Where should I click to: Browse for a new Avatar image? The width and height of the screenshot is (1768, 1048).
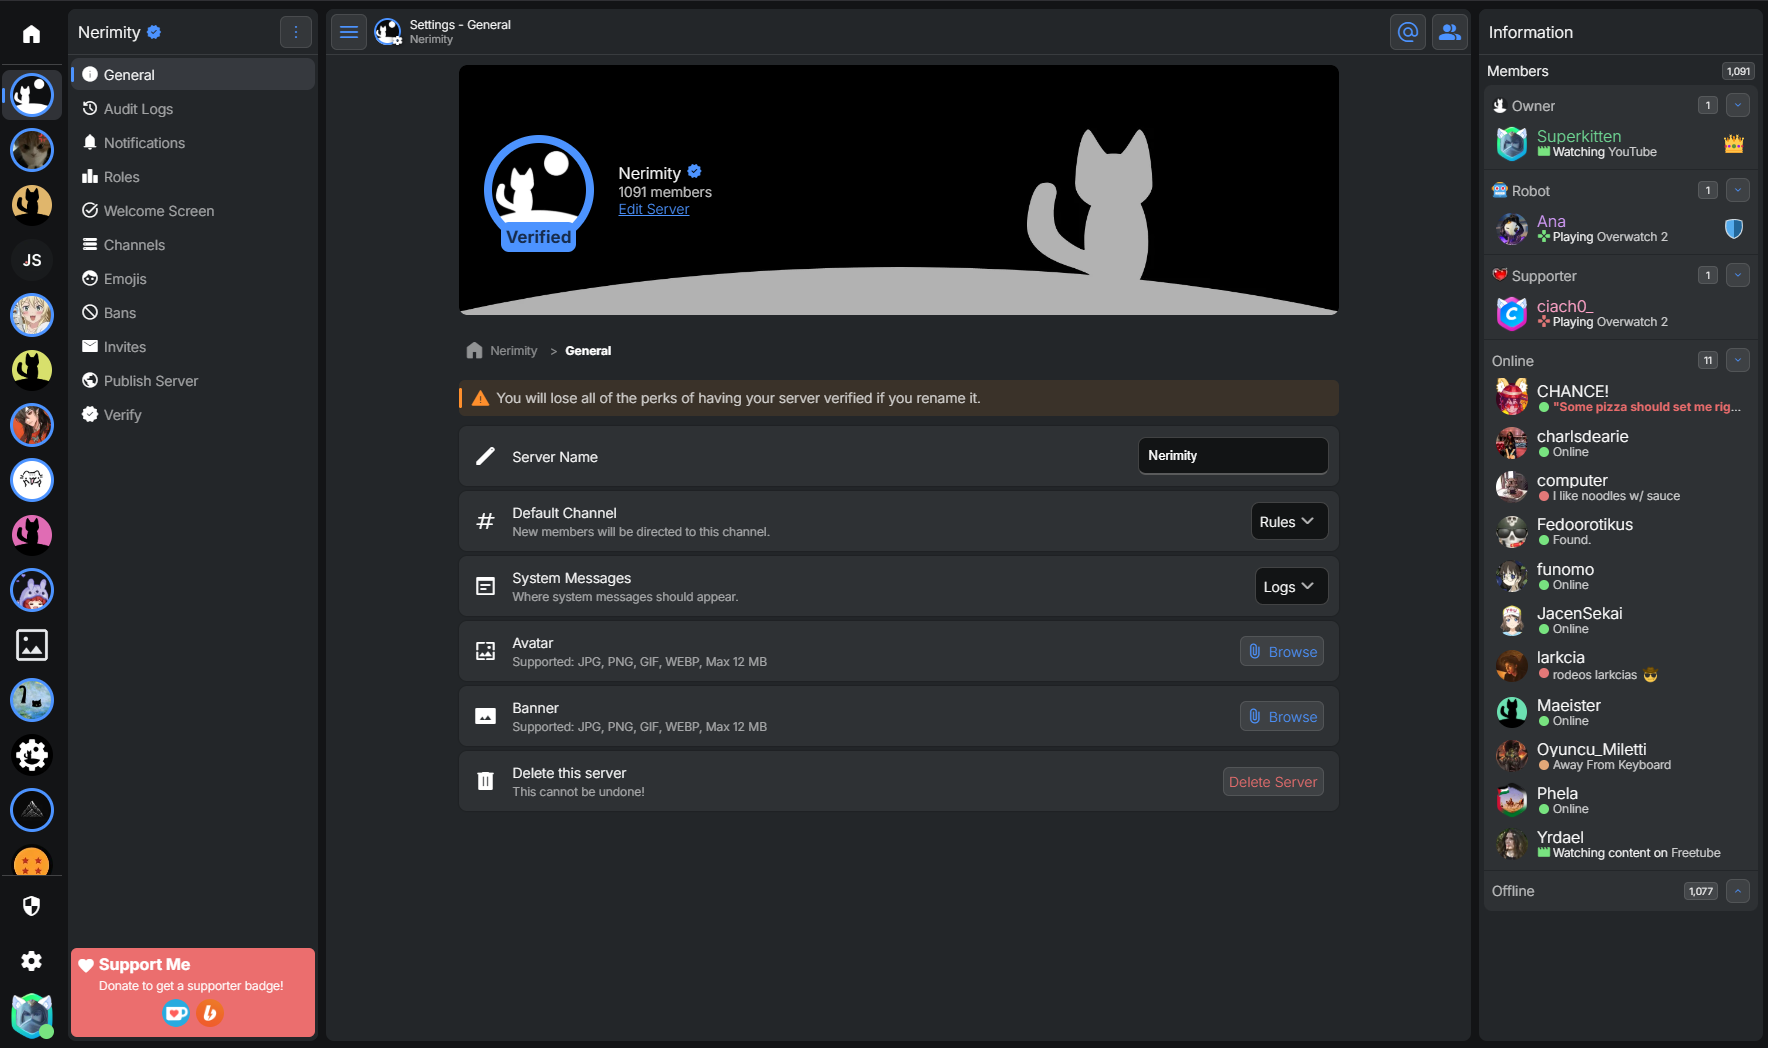1281,652
